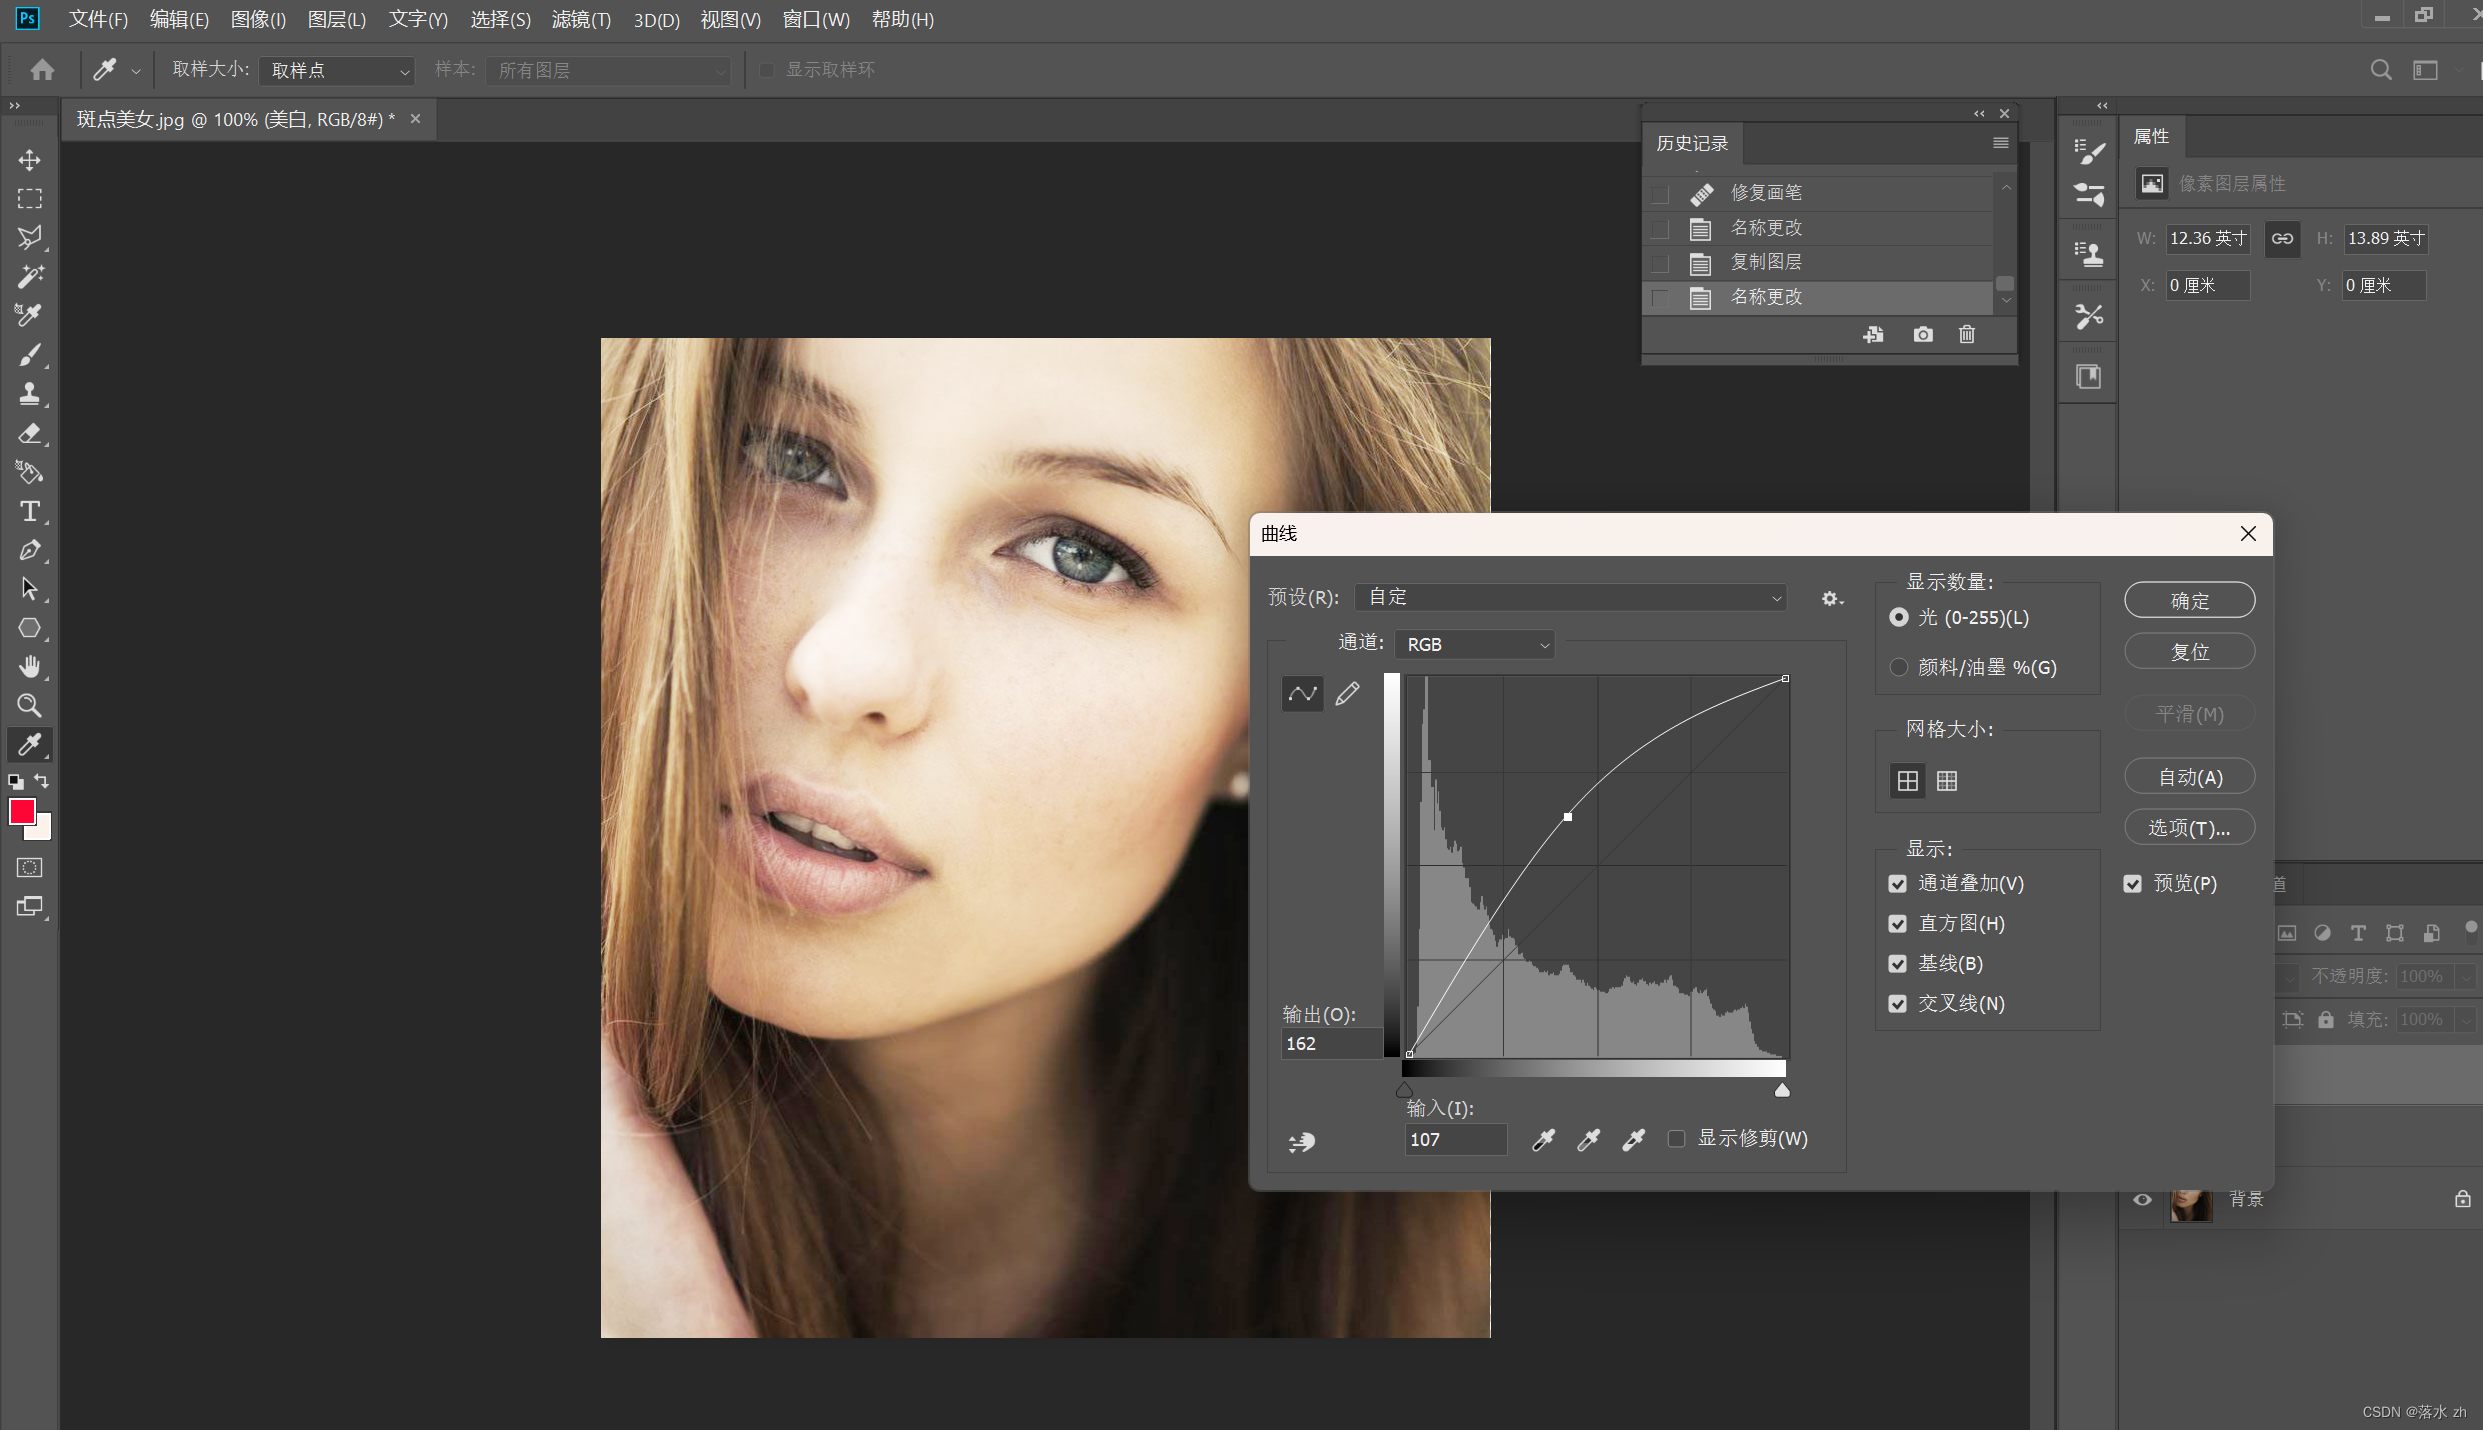Viewport: 2483px width, 1430px height.
Task: Click the red foreground color swatch
Action: point(22,811)
